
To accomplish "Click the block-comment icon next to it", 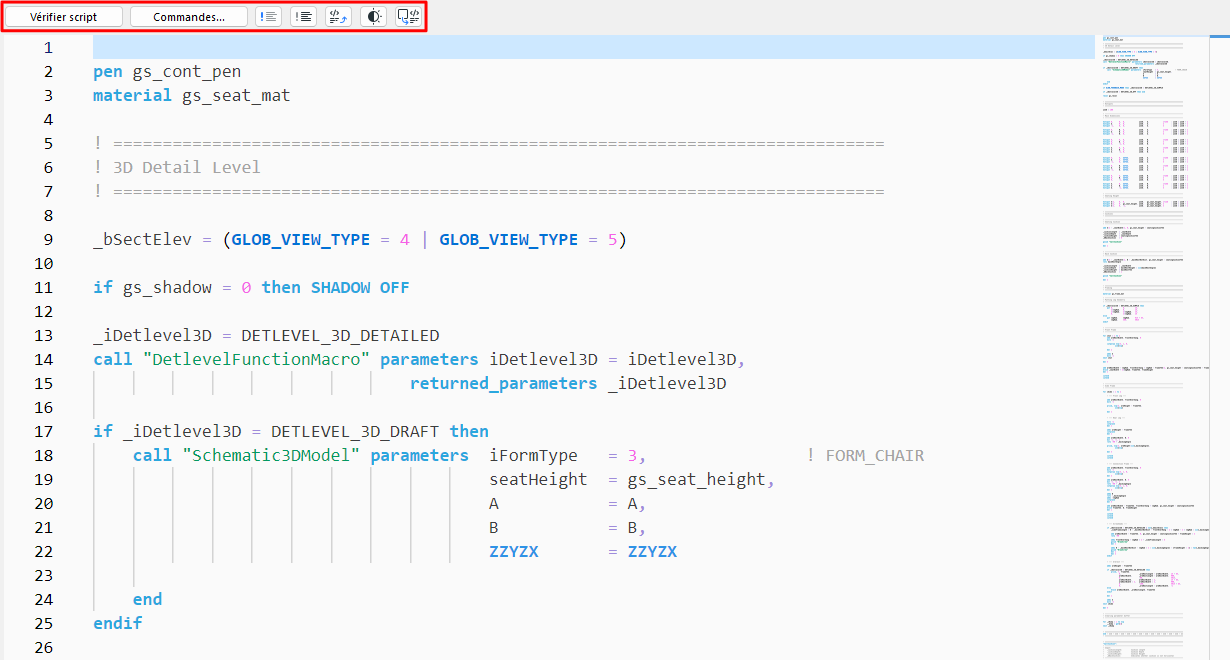I will [x=302, y=16].
